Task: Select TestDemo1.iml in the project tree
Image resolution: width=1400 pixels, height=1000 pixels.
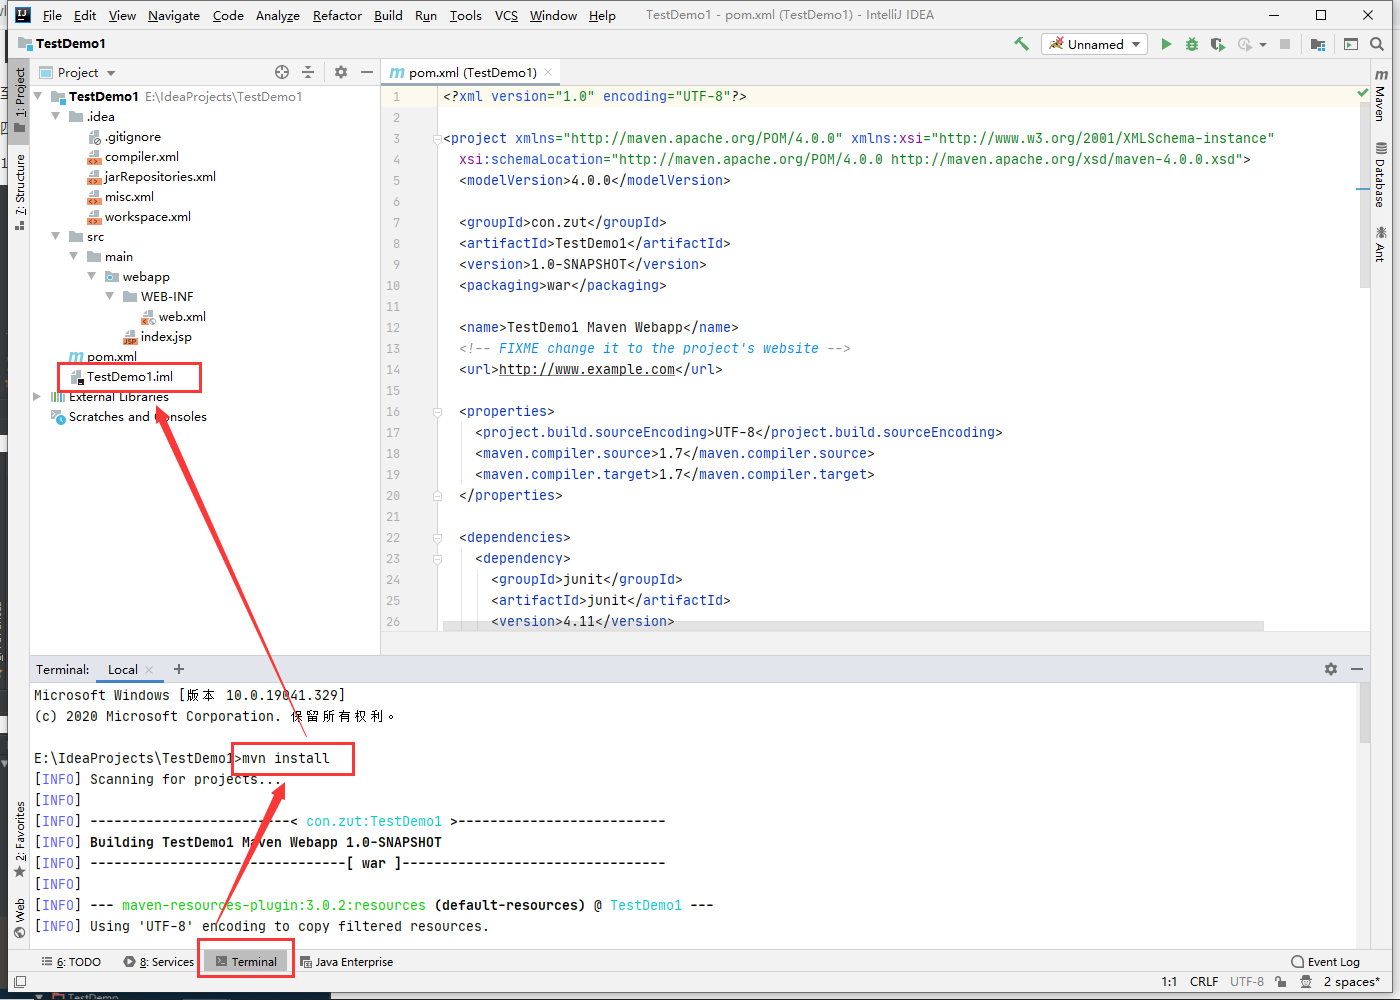Action: [x=132, y=376]
